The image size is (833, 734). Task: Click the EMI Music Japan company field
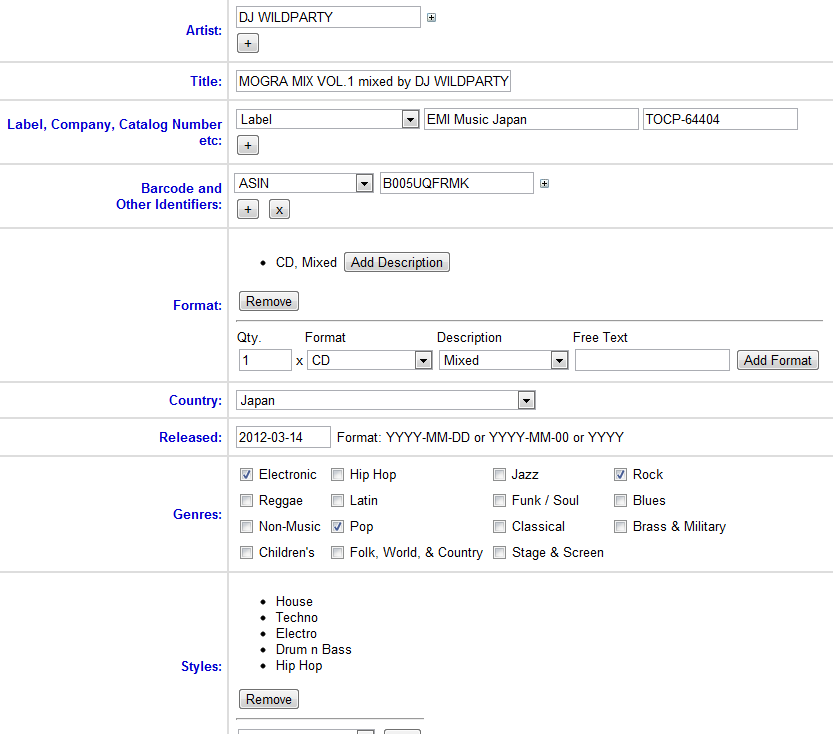coord(531,120)
